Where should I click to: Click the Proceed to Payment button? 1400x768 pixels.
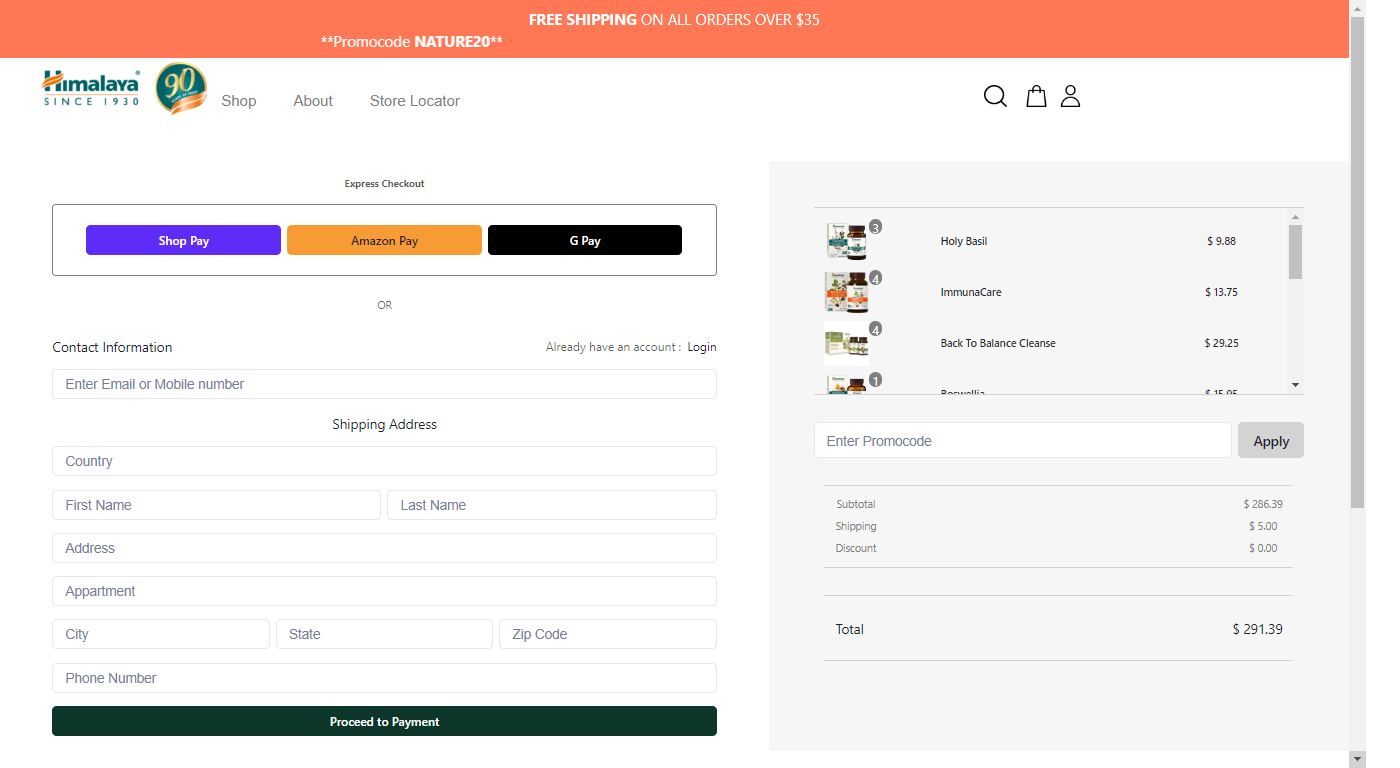(x=384, y=721)
